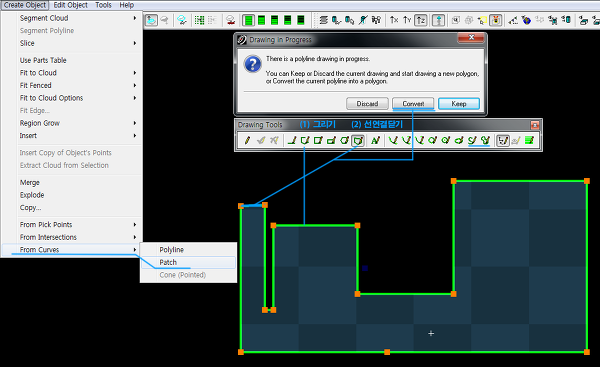Close the Drawing in Progress dialog
The image size is (600, 367).
(x=471, y=38)
